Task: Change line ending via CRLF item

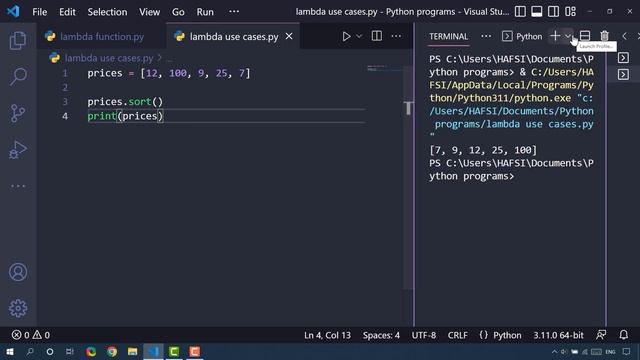Action: click(458, 335)
